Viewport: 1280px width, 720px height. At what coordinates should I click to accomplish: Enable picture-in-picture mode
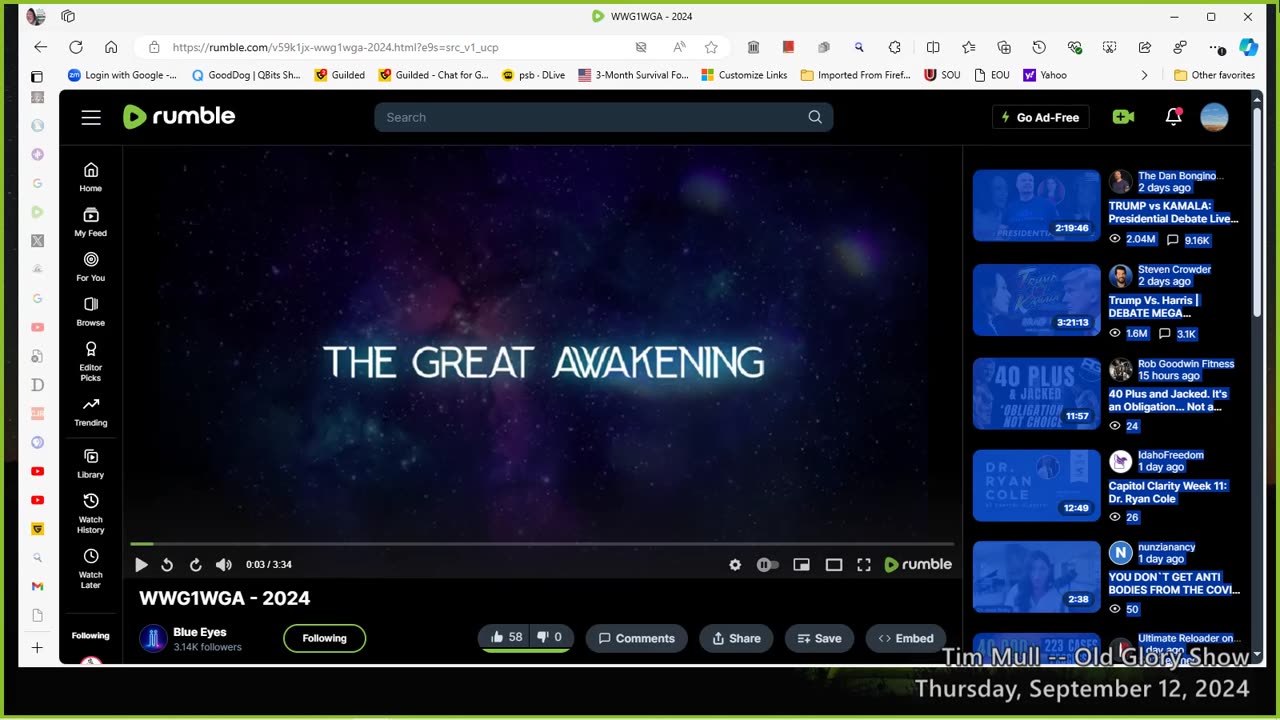point(801,565)
